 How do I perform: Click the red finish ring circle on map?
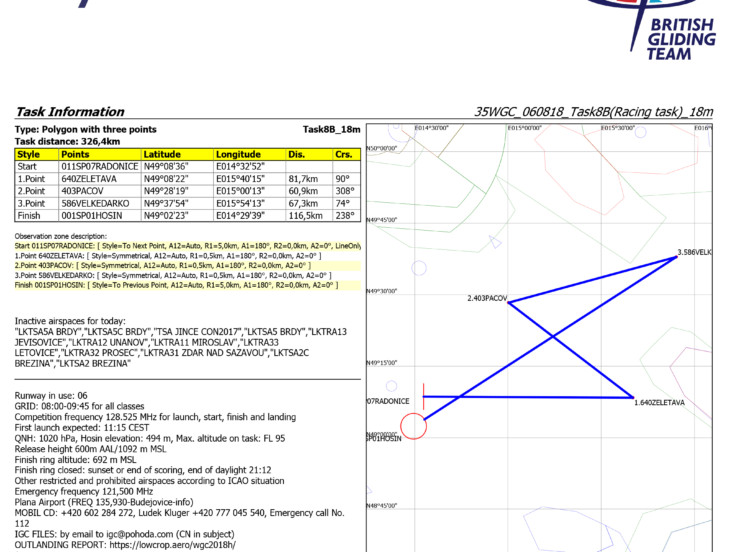(x=414, y=426)
